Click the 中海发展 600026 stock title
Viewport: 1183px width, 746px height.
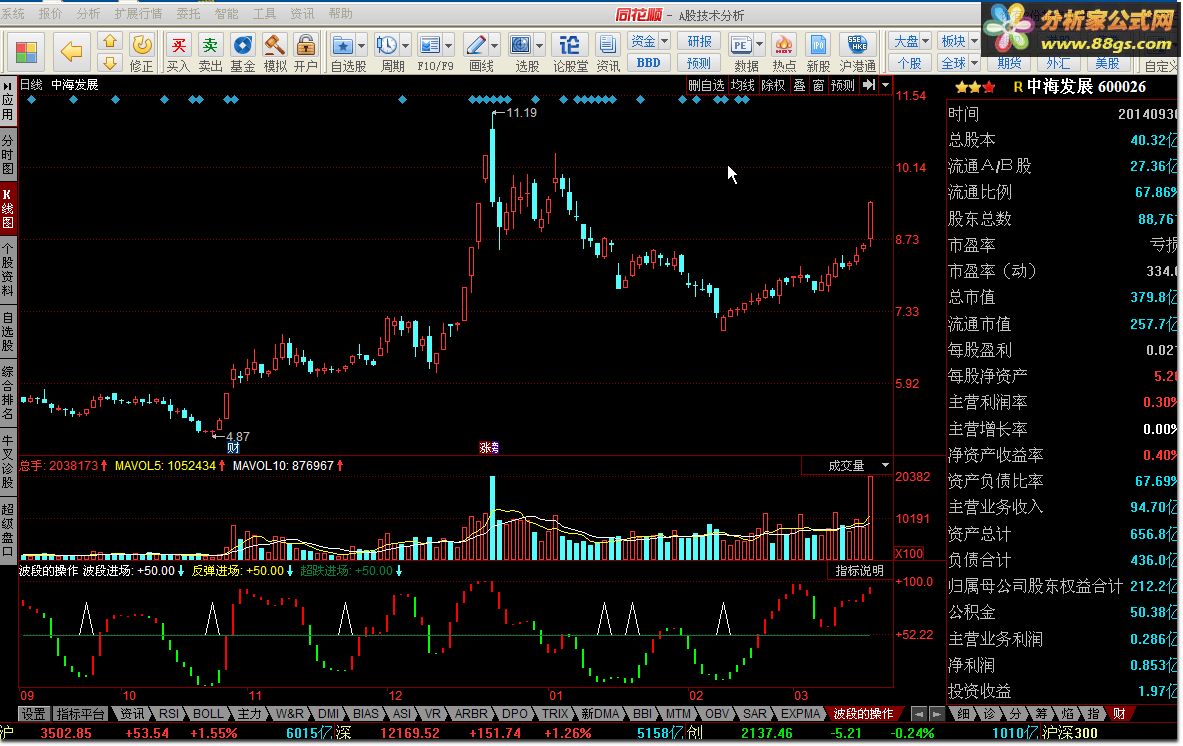pos(1086,87)
